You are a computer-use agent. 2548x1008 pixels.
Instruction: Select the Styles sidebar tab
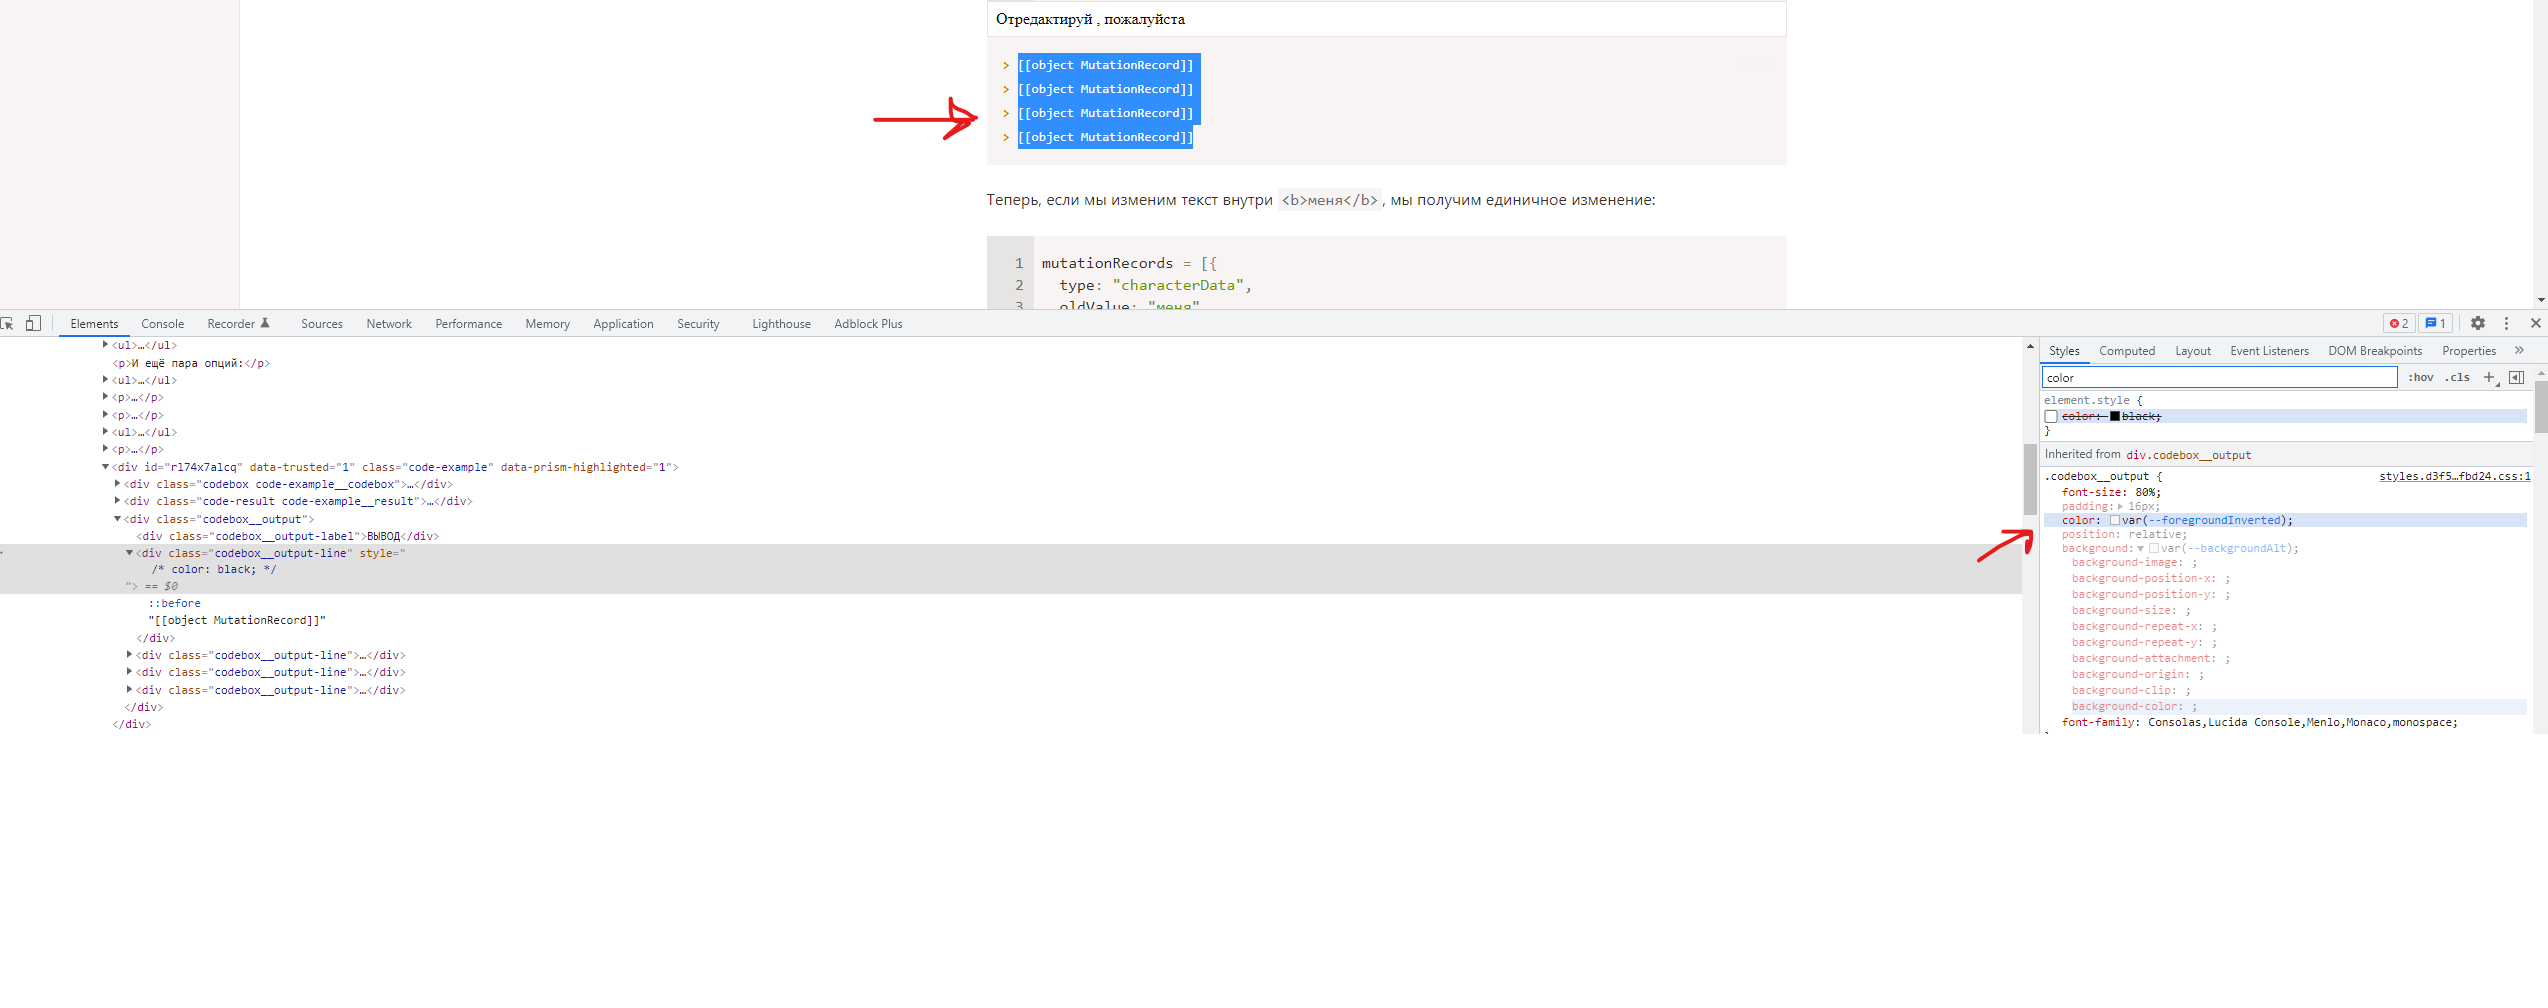(x=2064, y=351)
